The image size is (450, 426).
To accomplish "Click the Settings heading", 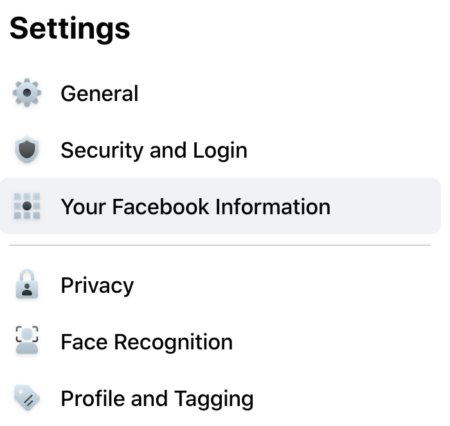I will coord(70,29).
